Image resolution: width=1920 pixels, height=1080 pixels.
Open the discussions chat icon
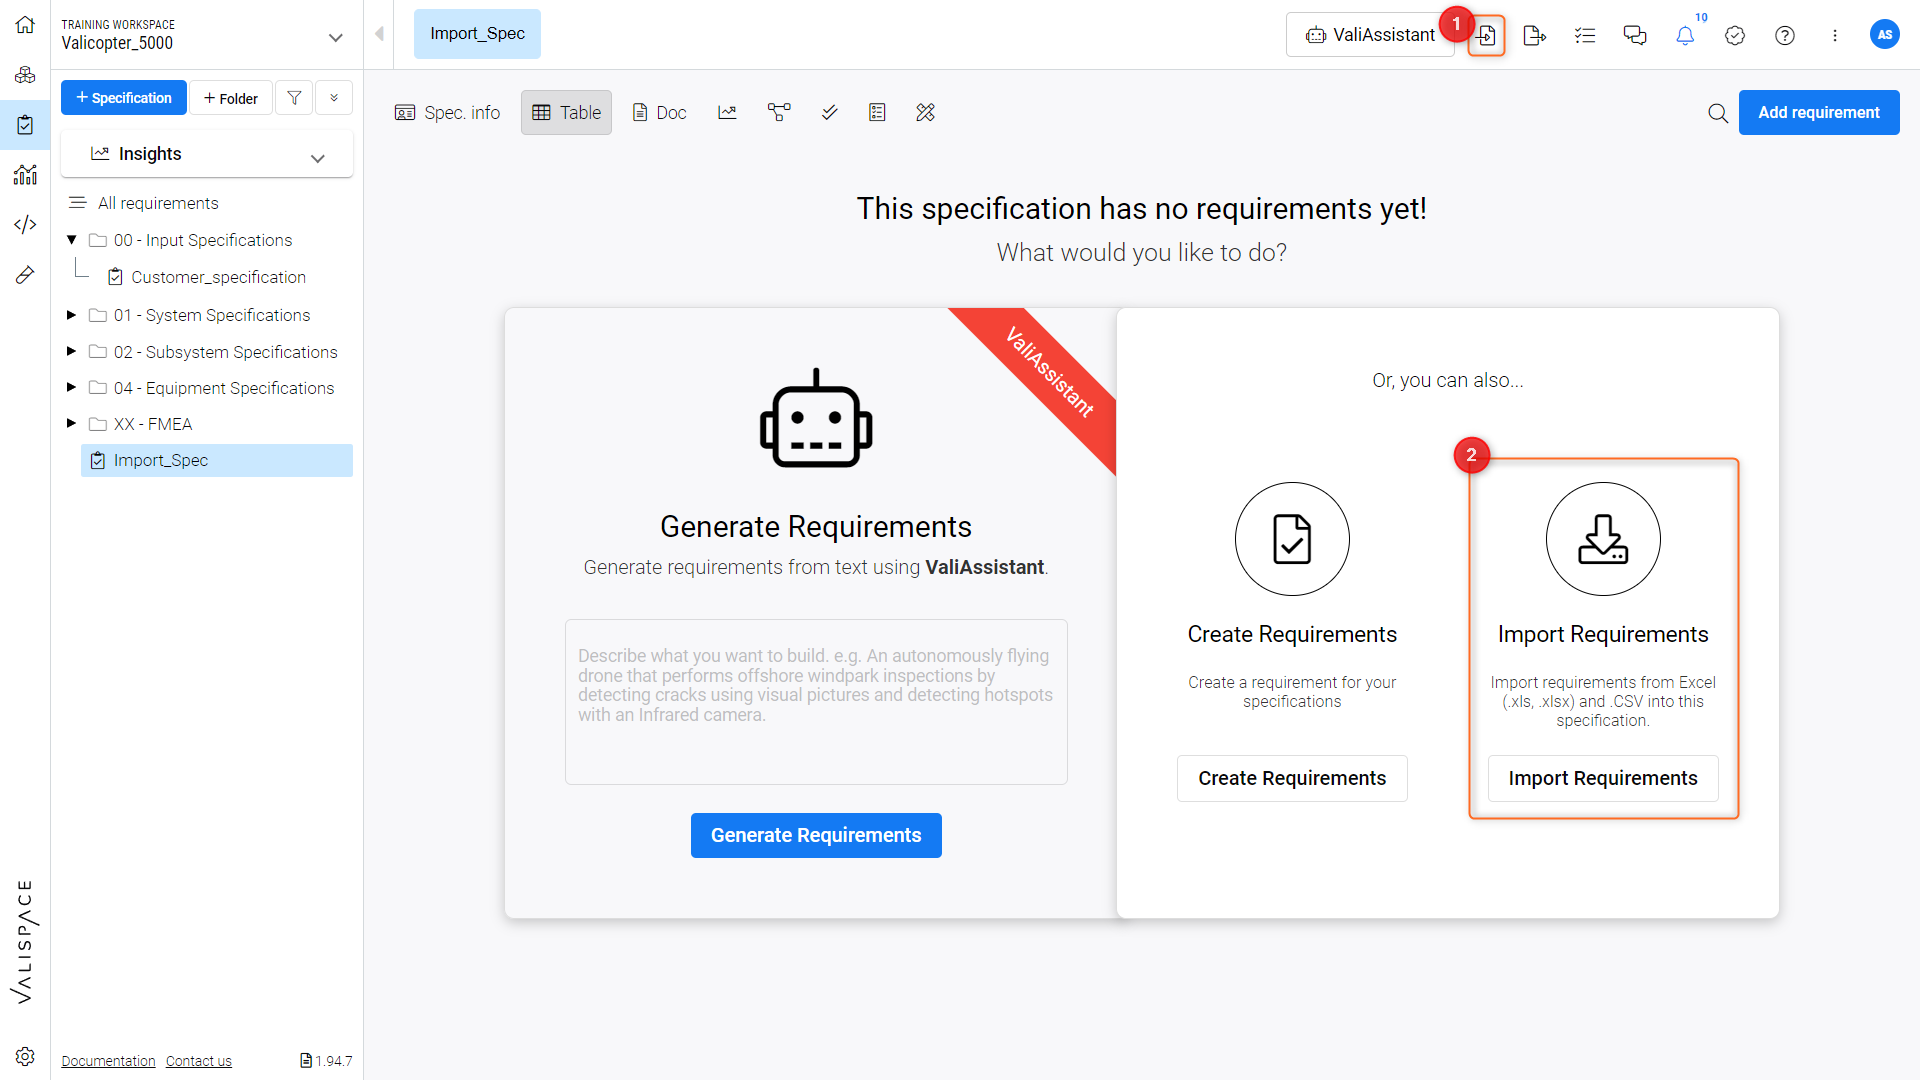[x=1635, y=36]
